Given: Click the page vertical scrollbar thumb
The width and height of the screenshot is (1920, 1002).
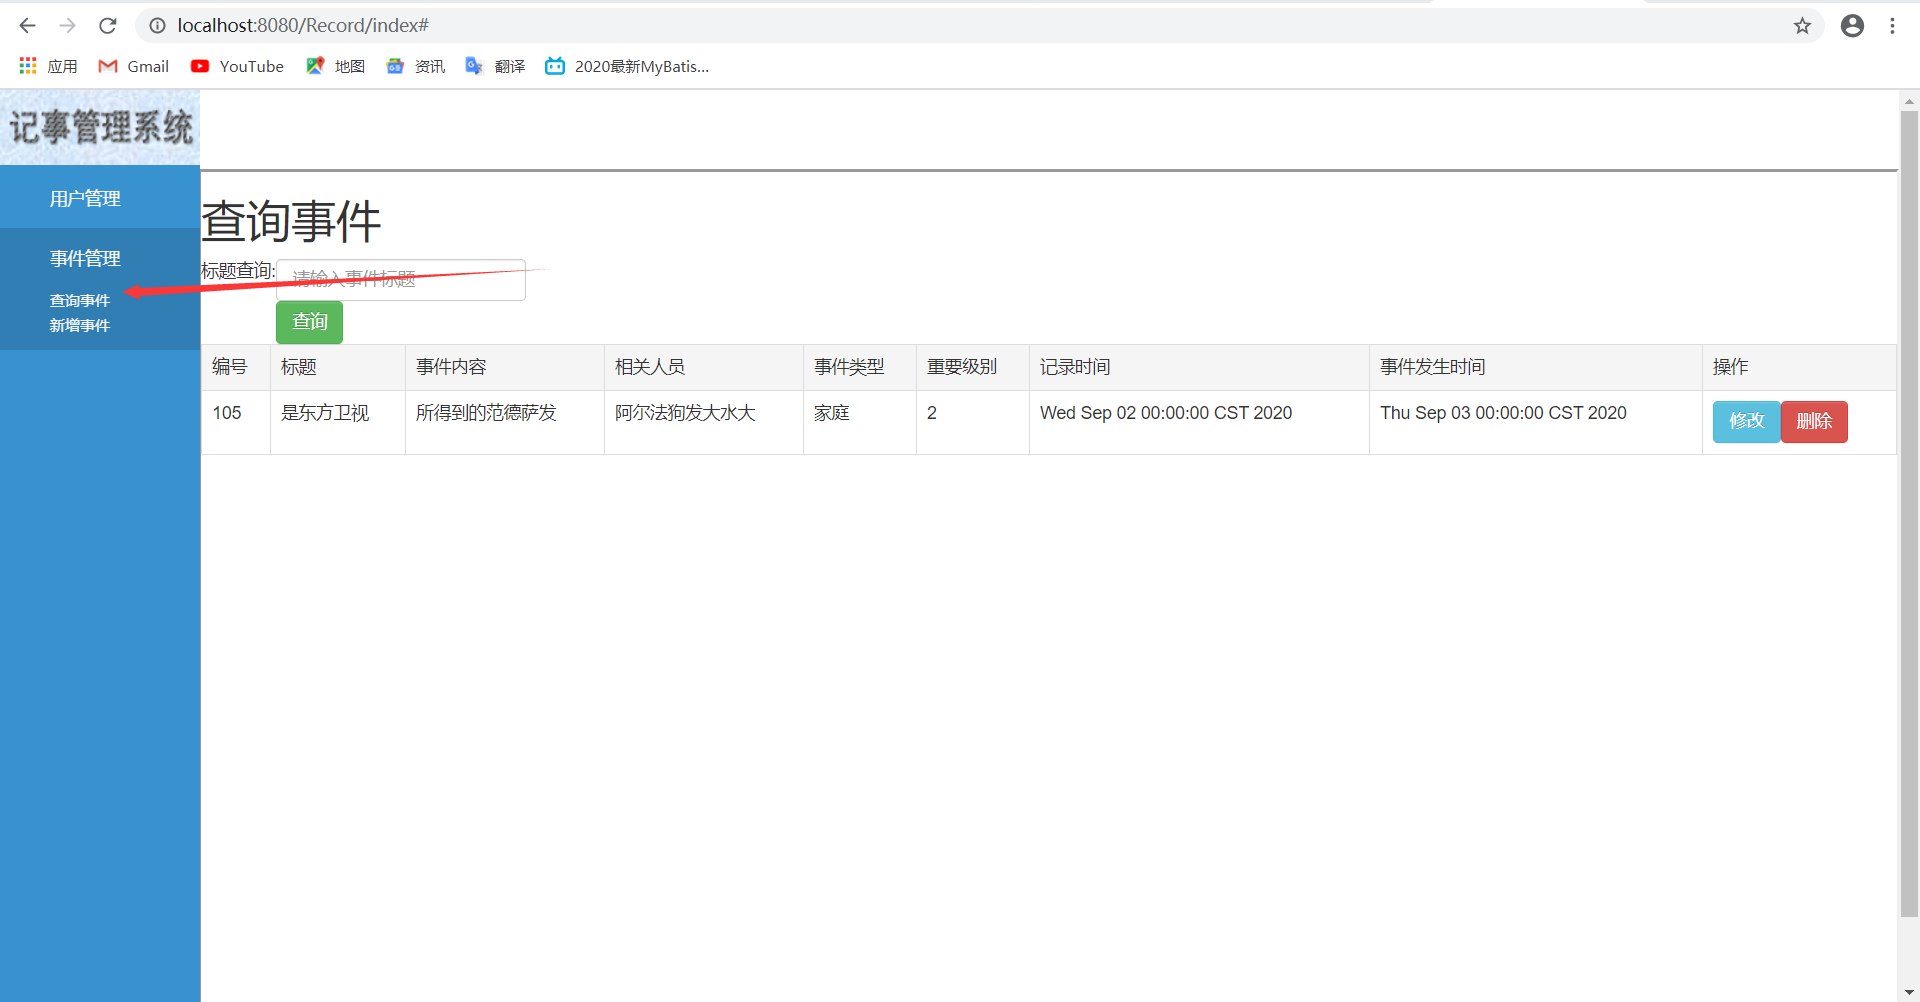Looking at the screenshot, I should 1909,512.
